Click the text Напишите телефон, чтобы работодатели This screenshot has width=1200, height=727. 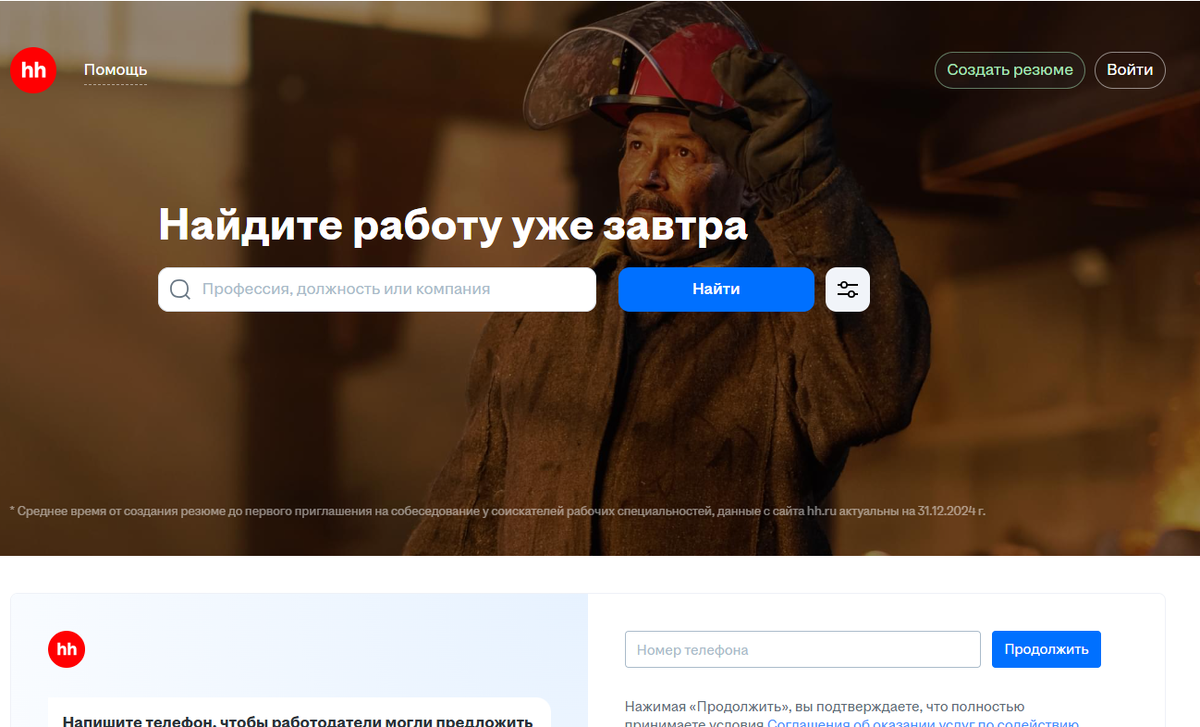297,721
